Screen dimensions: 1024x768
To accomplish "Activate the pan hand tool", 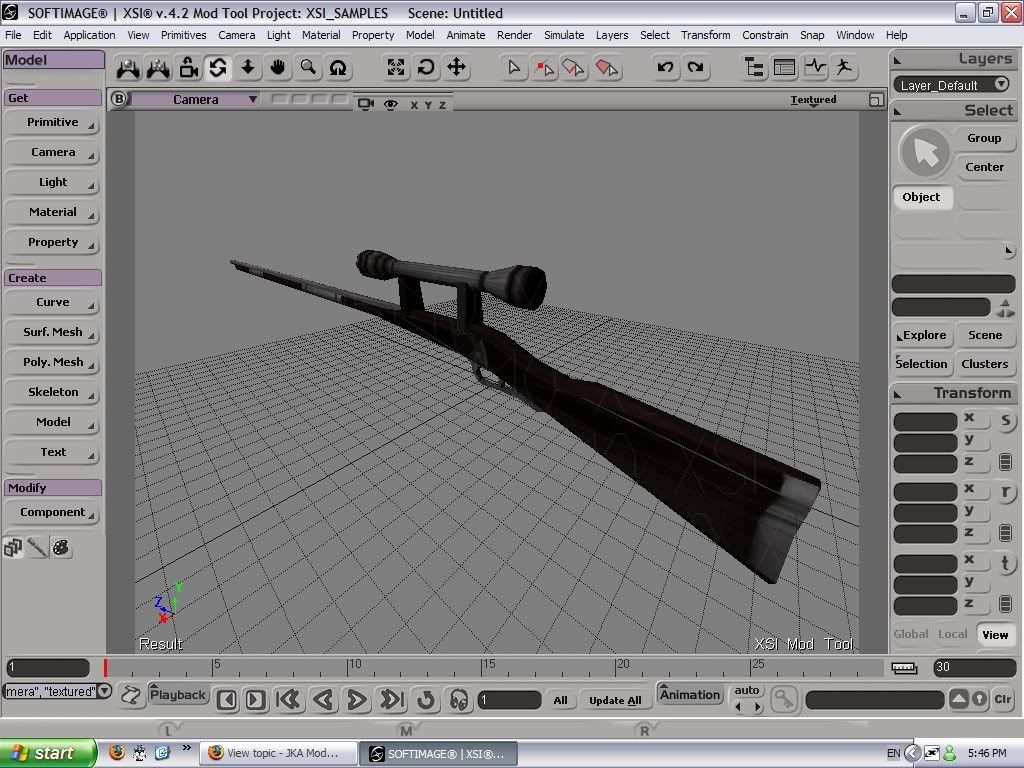I will point(278,67).
